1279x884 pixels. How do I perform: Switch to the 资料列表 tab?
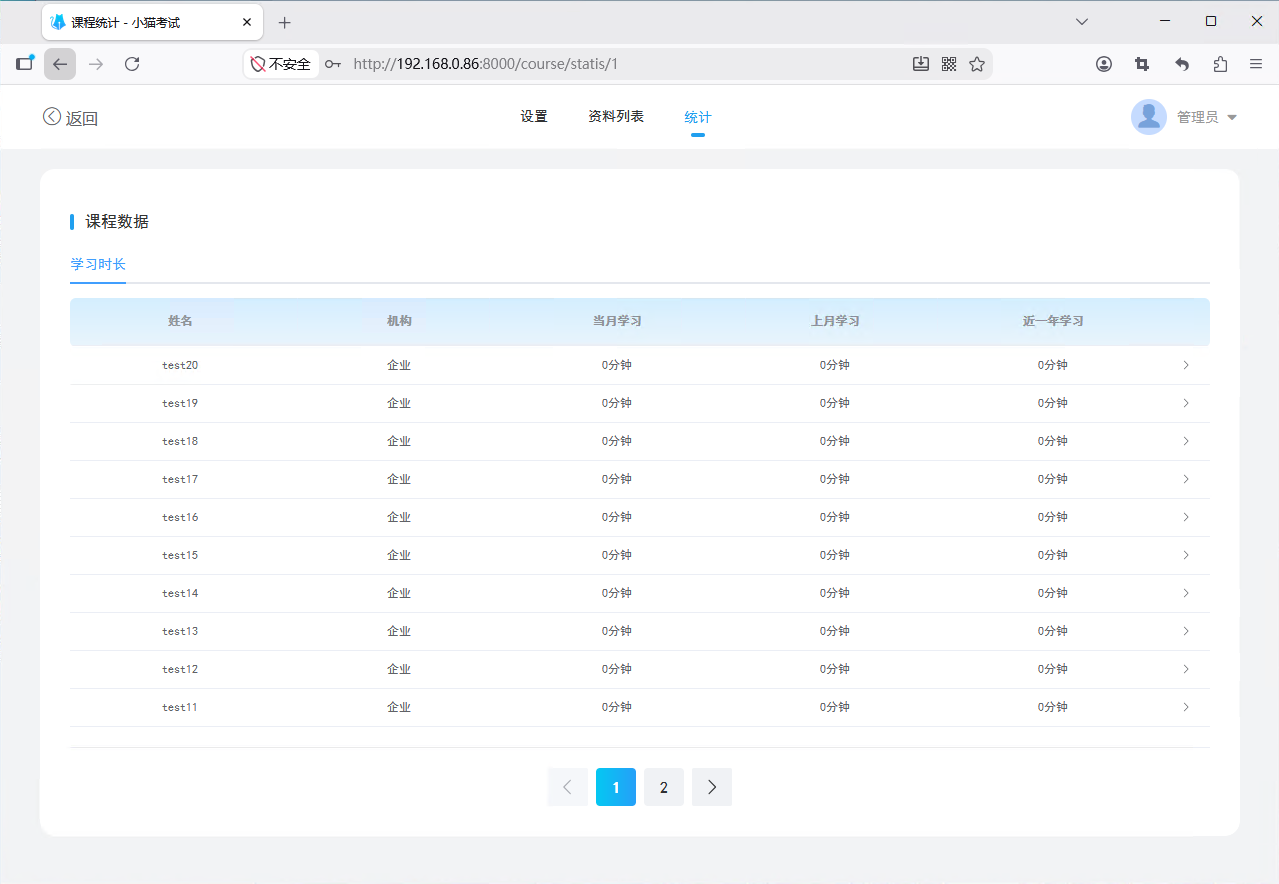(x=616, y=117)
